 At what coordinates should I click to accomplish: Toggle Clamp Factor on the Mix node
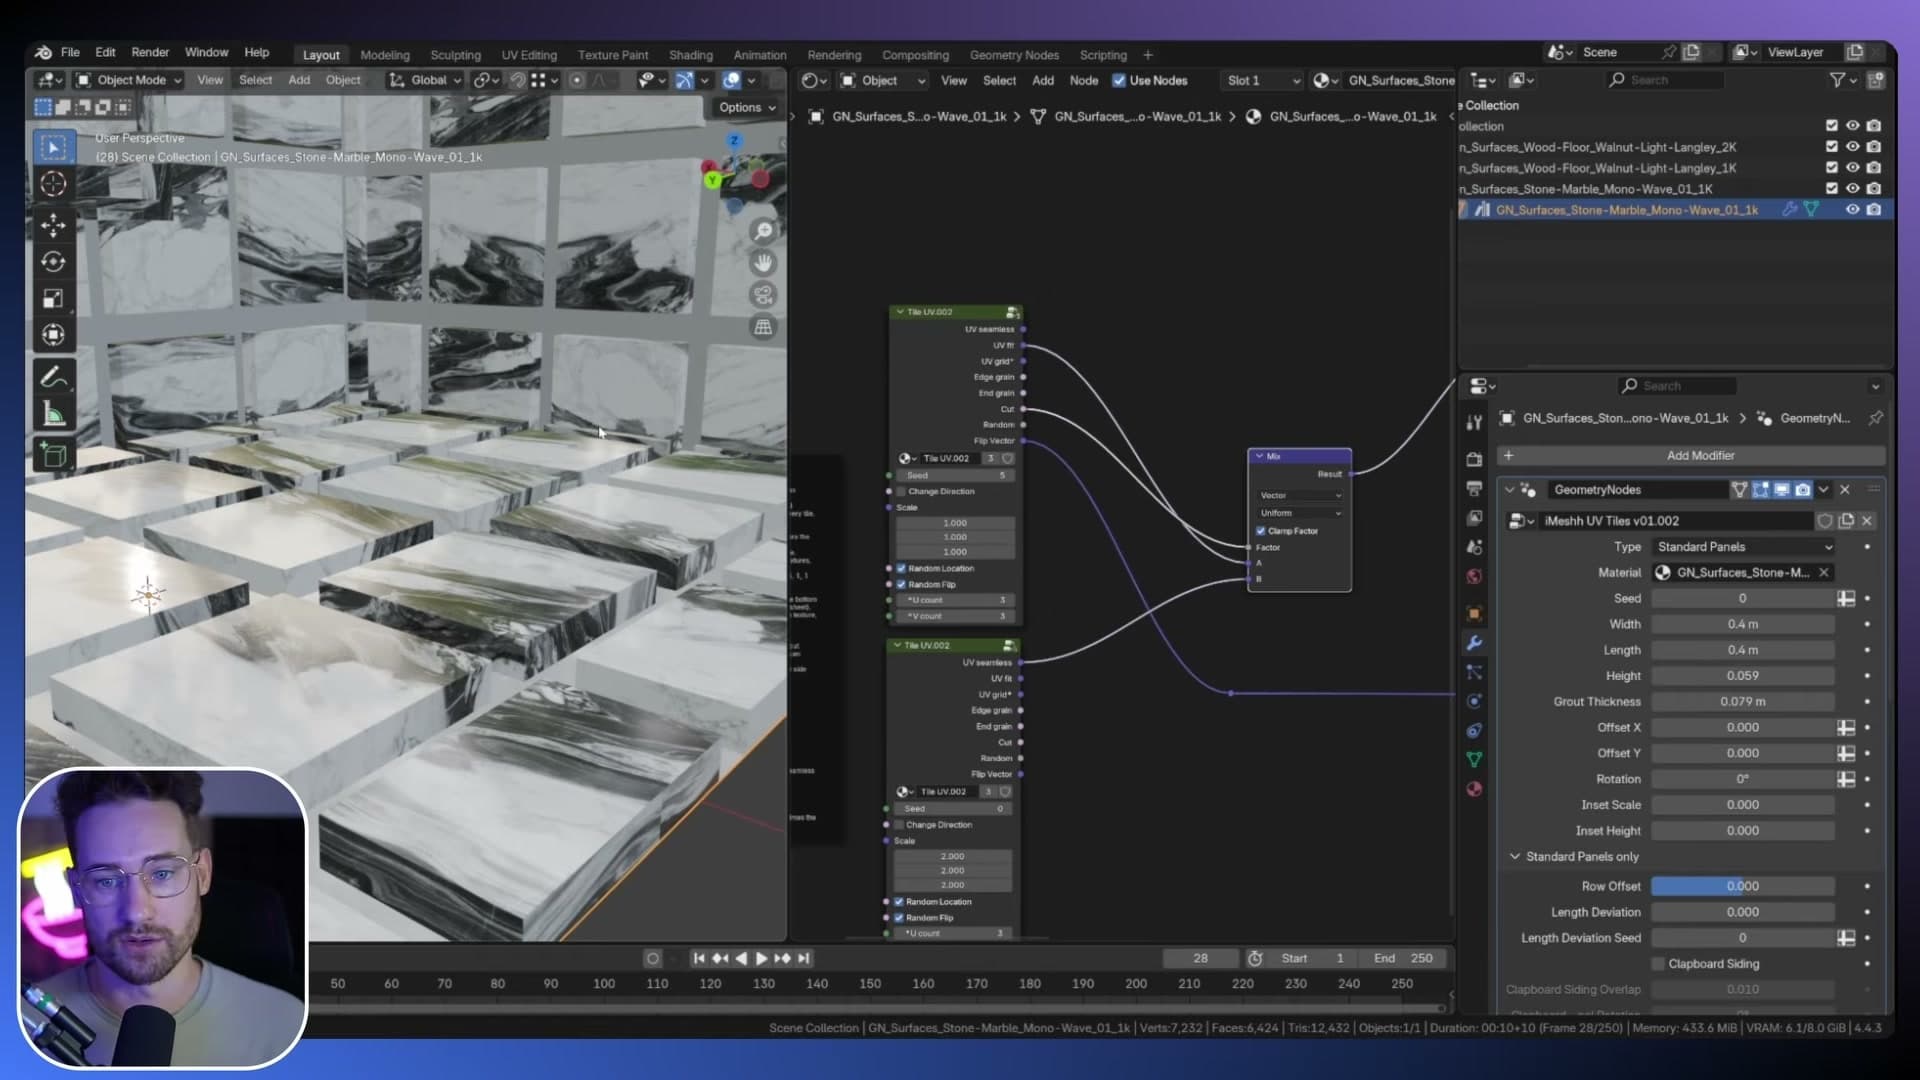click(1261, 531)
